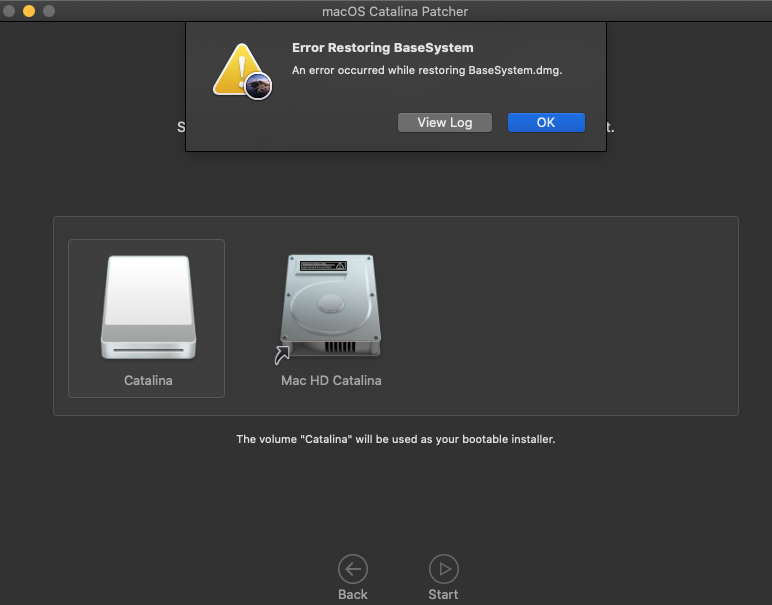Click the "Mac HD Catalina" label text
This screenshot has width=772, height=605.
coord(331,381)
